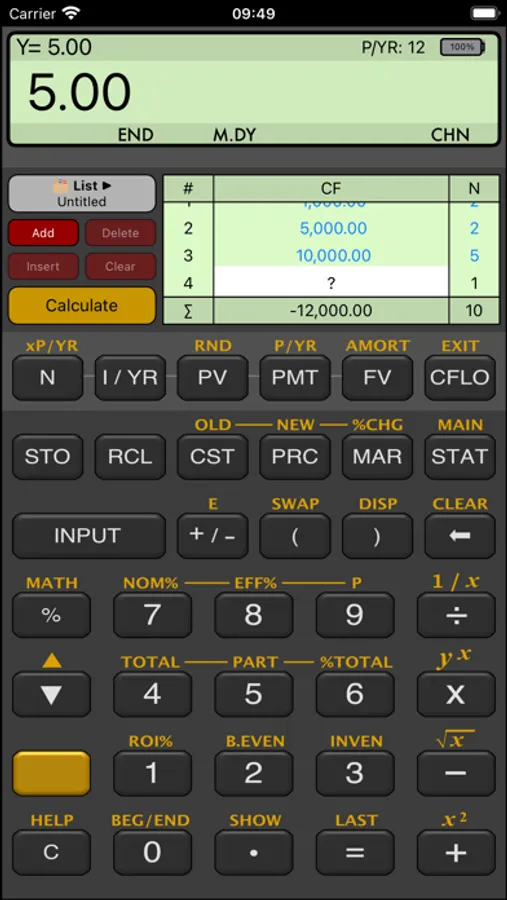Select cash flow 10,000.00 in row 3
Screen dimensions: 507x900
333,255
